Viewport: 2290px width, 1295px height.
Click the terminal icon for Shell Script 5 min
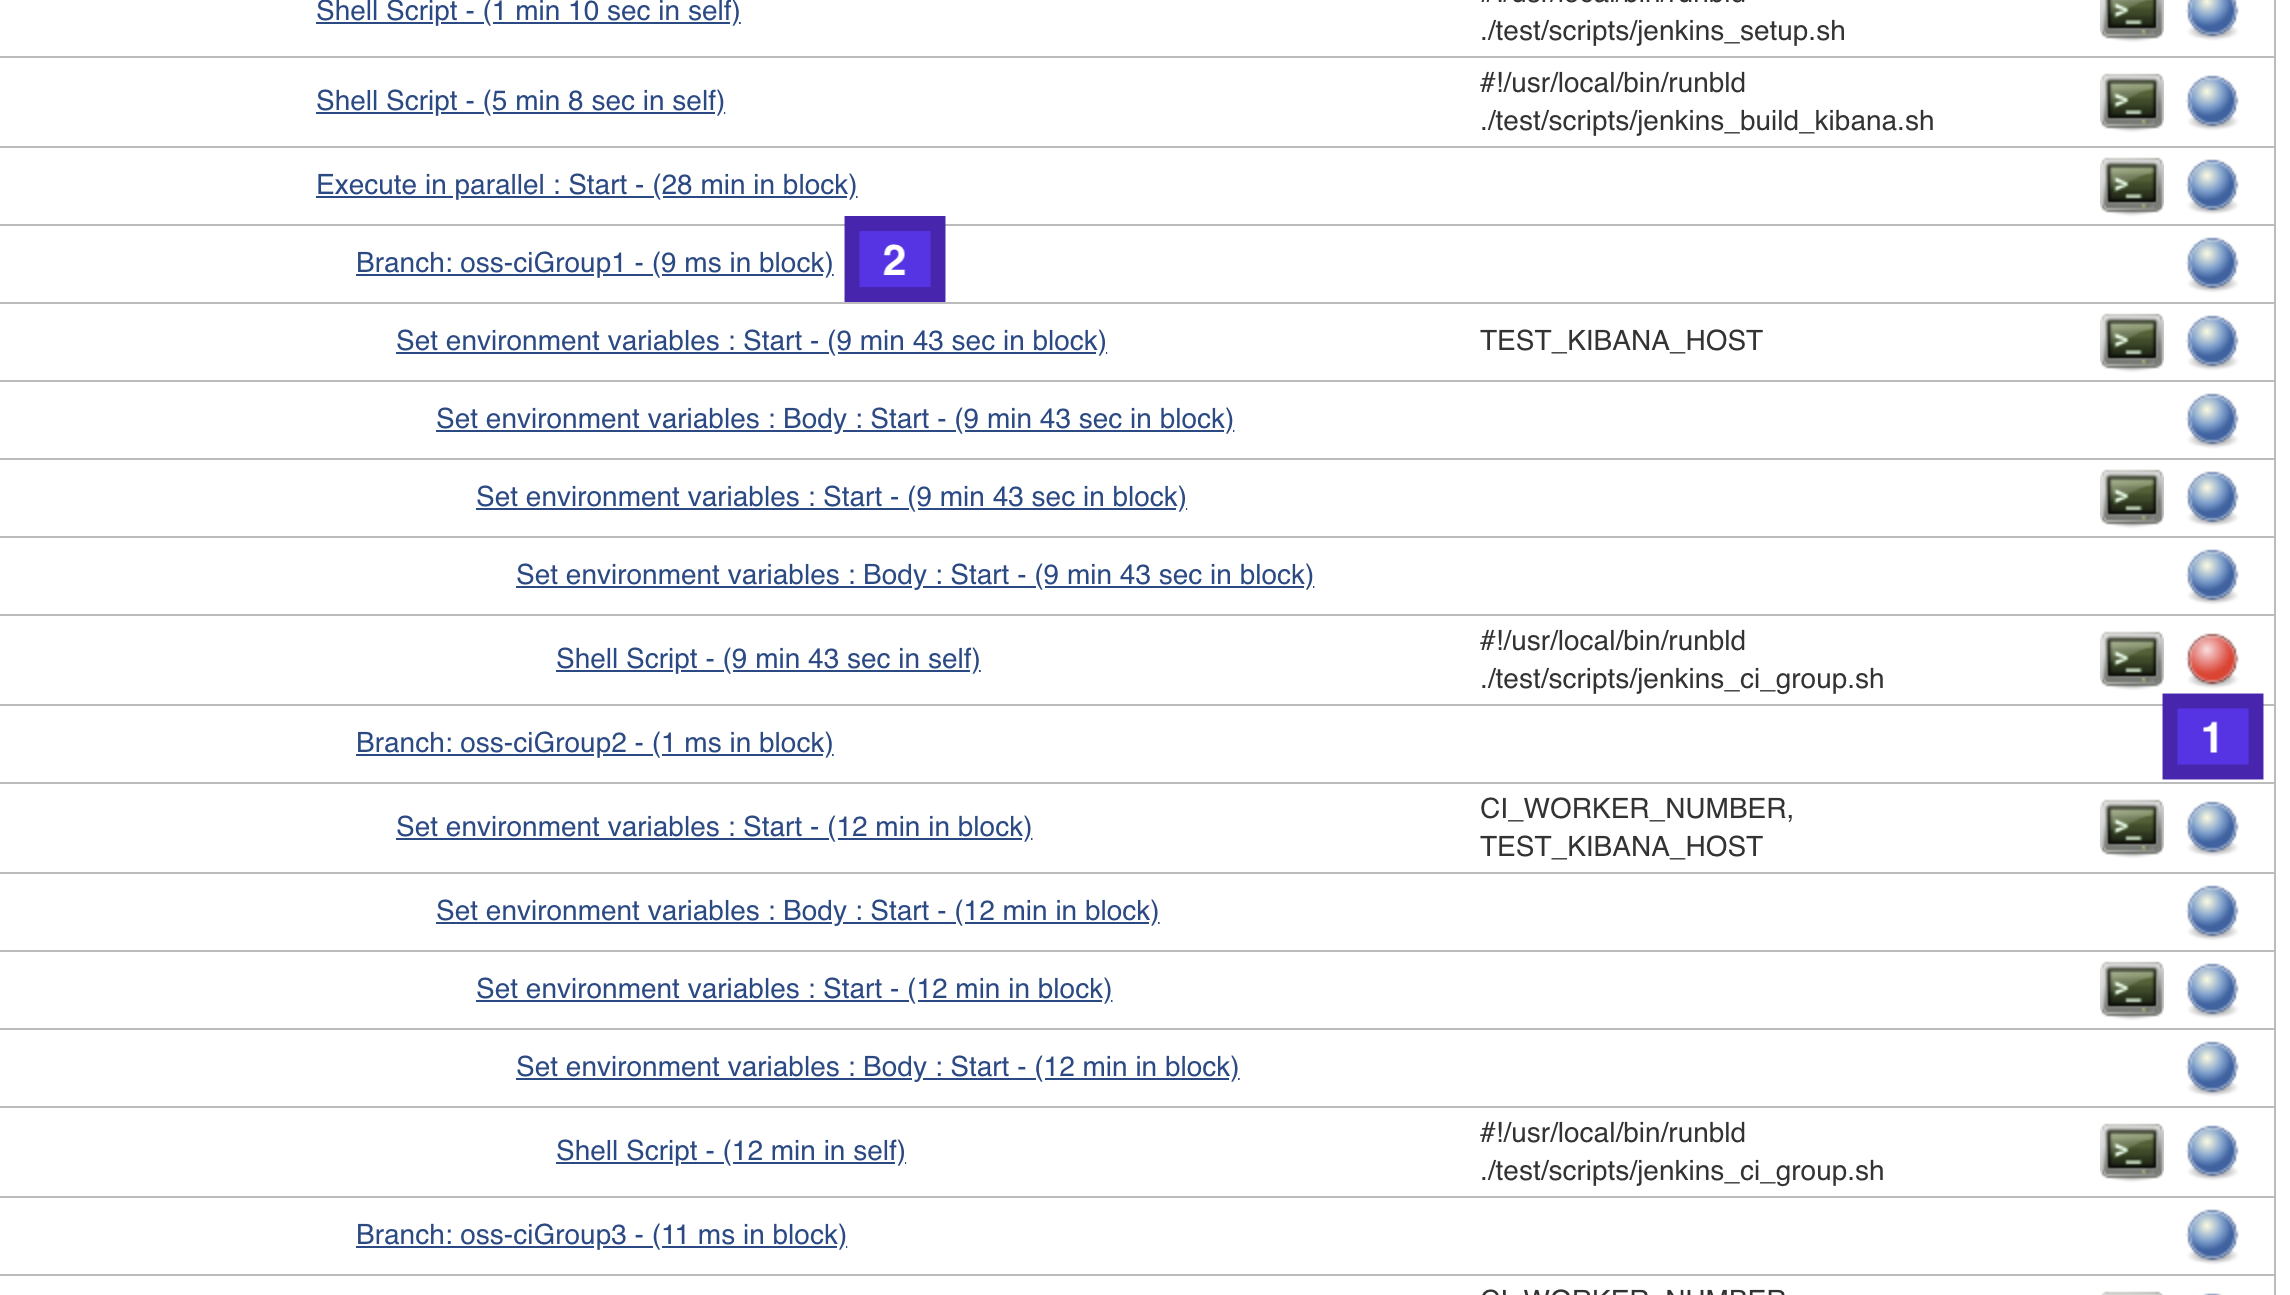click(x=2131, y=99)
